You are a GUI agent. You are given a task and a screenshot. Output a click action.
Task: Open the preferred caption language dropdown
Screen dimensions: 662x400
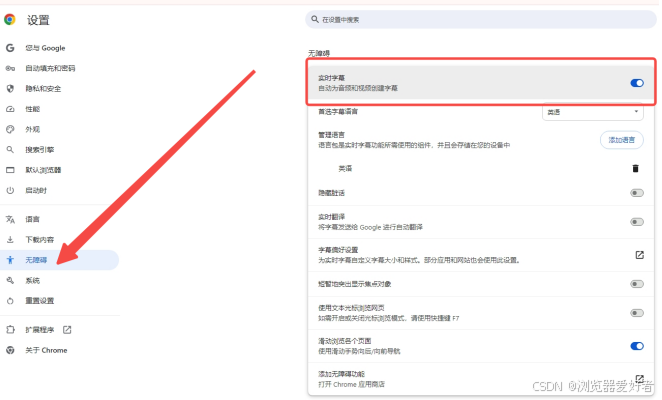coord(592,112)
